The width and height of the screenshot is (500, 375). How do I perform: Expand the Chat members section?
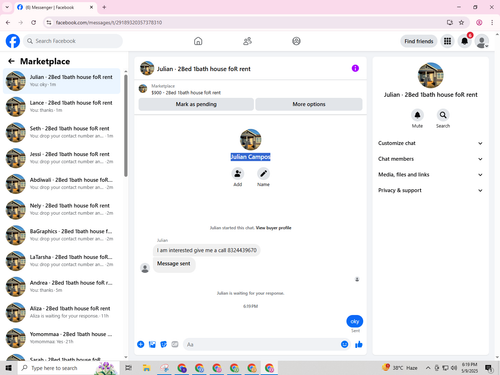click(x=430, y=159)
